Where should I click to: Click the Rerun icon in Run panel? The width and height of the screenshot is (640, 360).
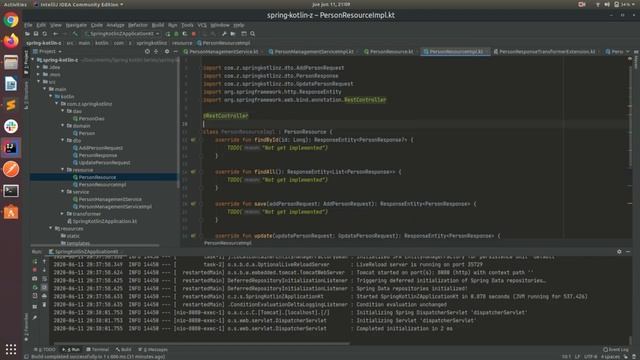click(35, 261)
